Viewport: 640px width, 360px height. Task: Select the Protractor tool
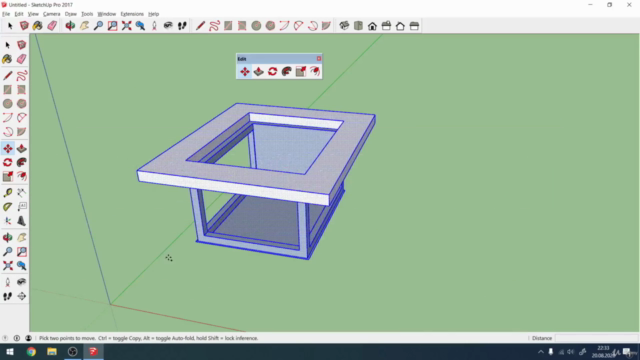7,207
